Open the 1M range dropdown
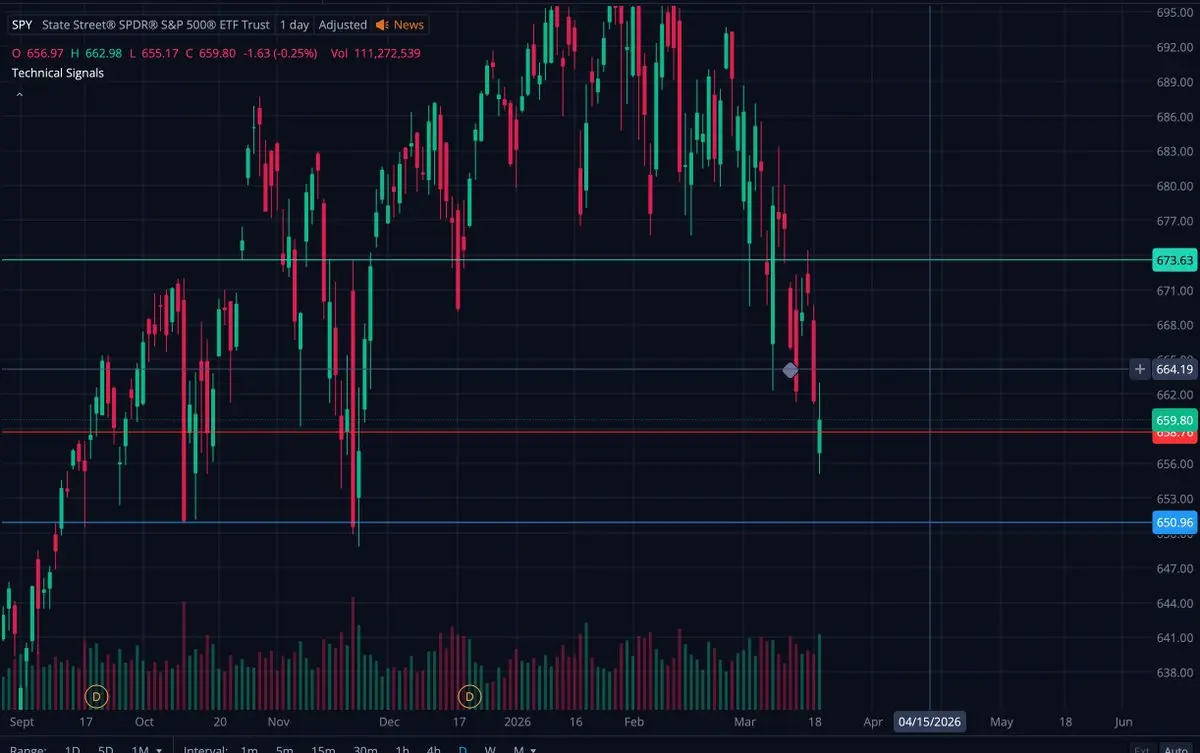The image size is (1200, 753). [x=146, y=749]
